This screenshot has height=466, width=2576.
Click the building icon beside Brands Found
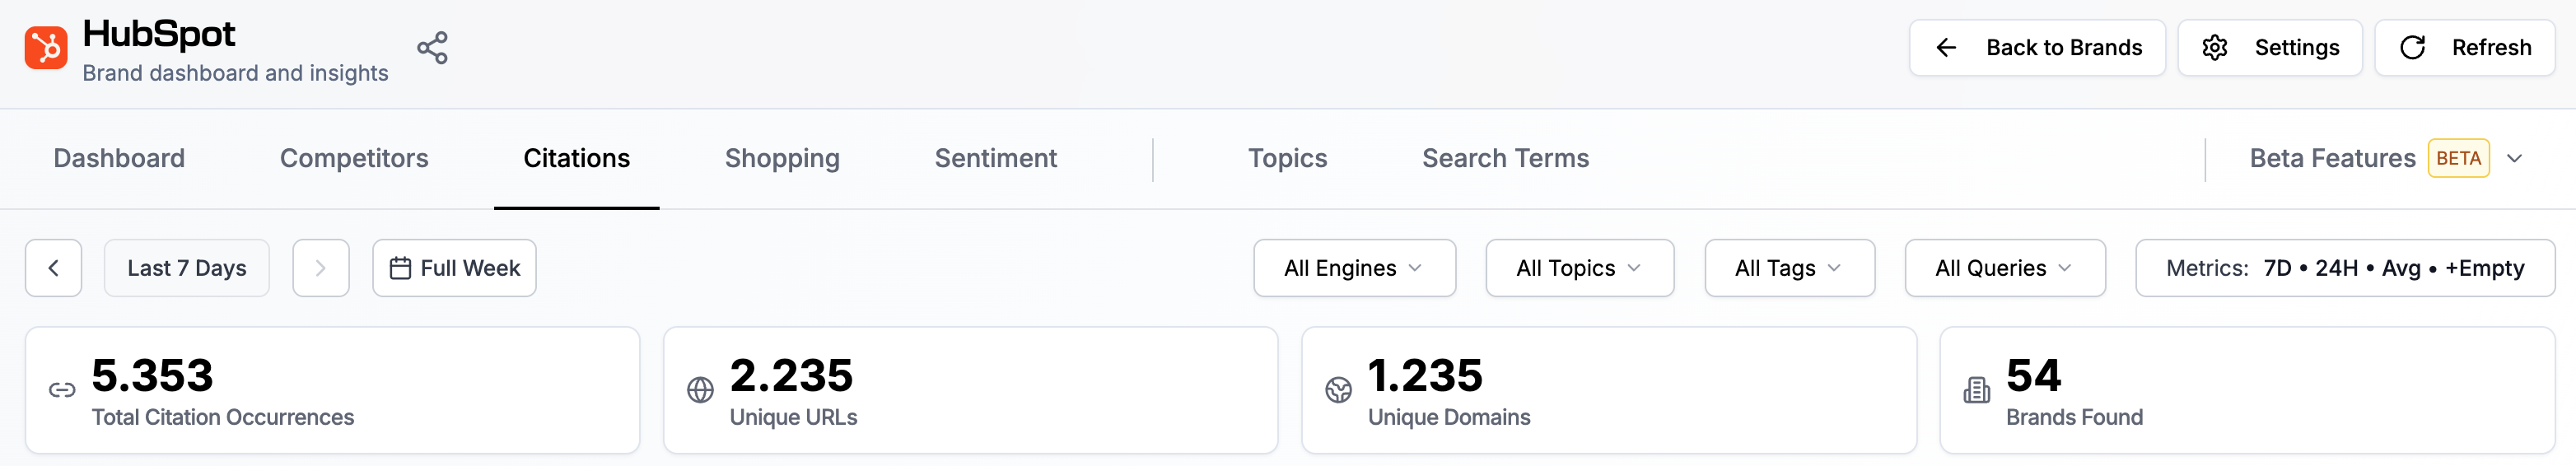pos(1976,390)
